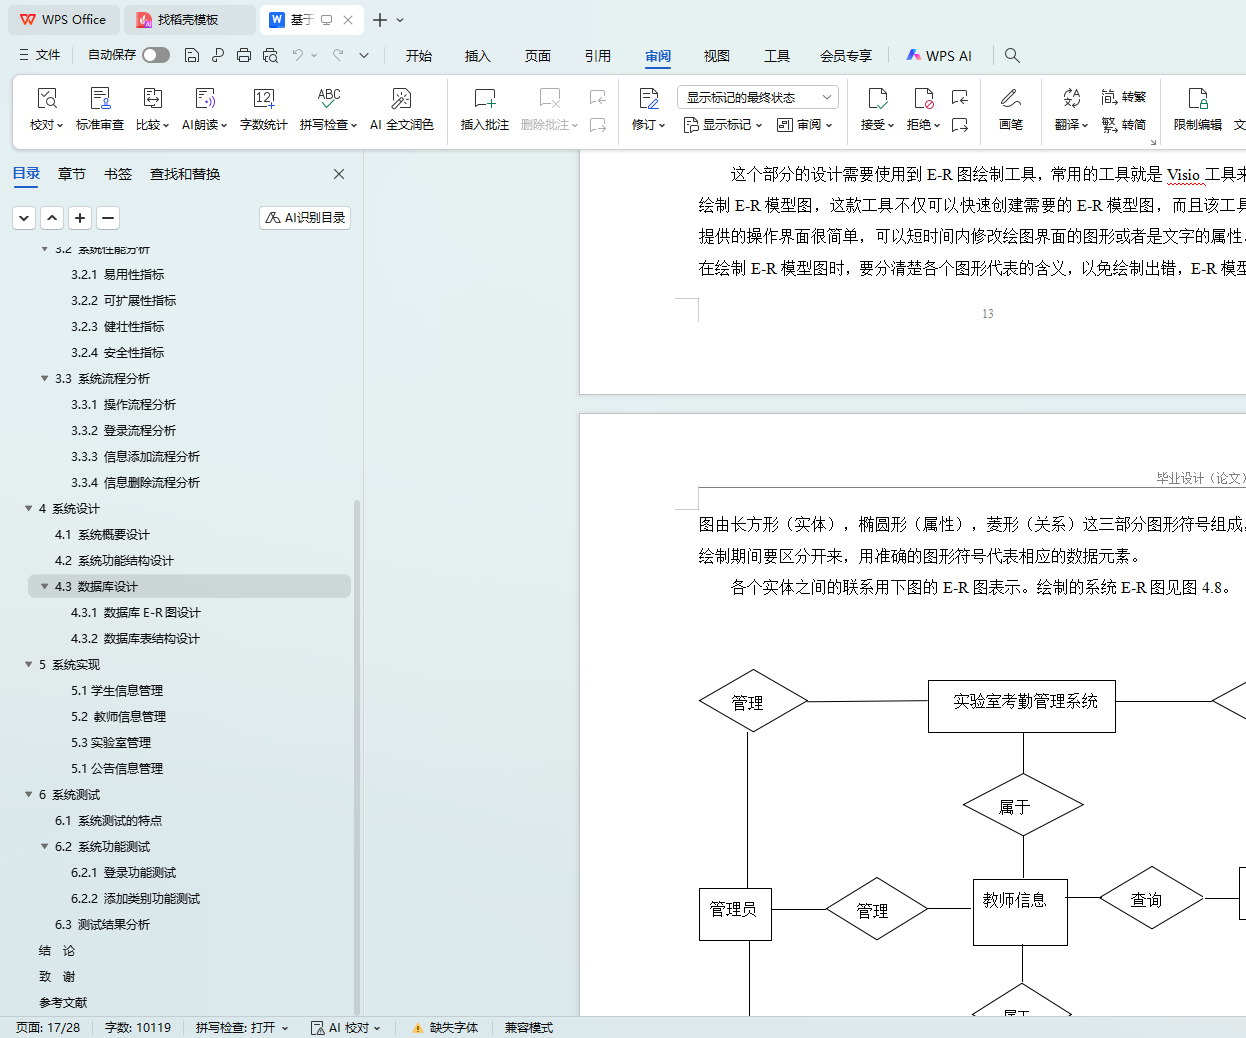The height and width of the screenshot is (1038, 1246).
Task: Switch to the 书签 panel tab
Action: click(x=118, y=174)
